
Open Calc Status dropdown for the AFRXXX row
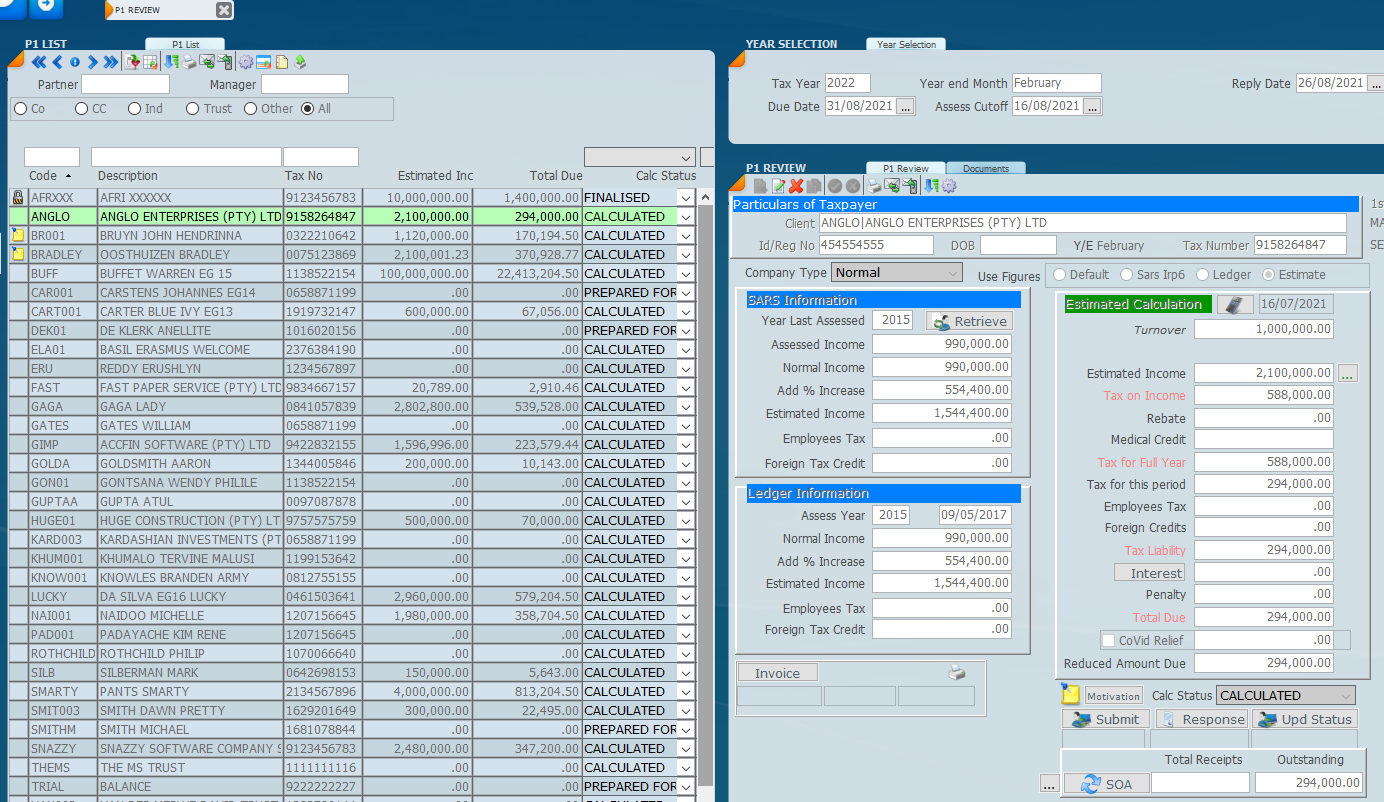tap(685, 198)
